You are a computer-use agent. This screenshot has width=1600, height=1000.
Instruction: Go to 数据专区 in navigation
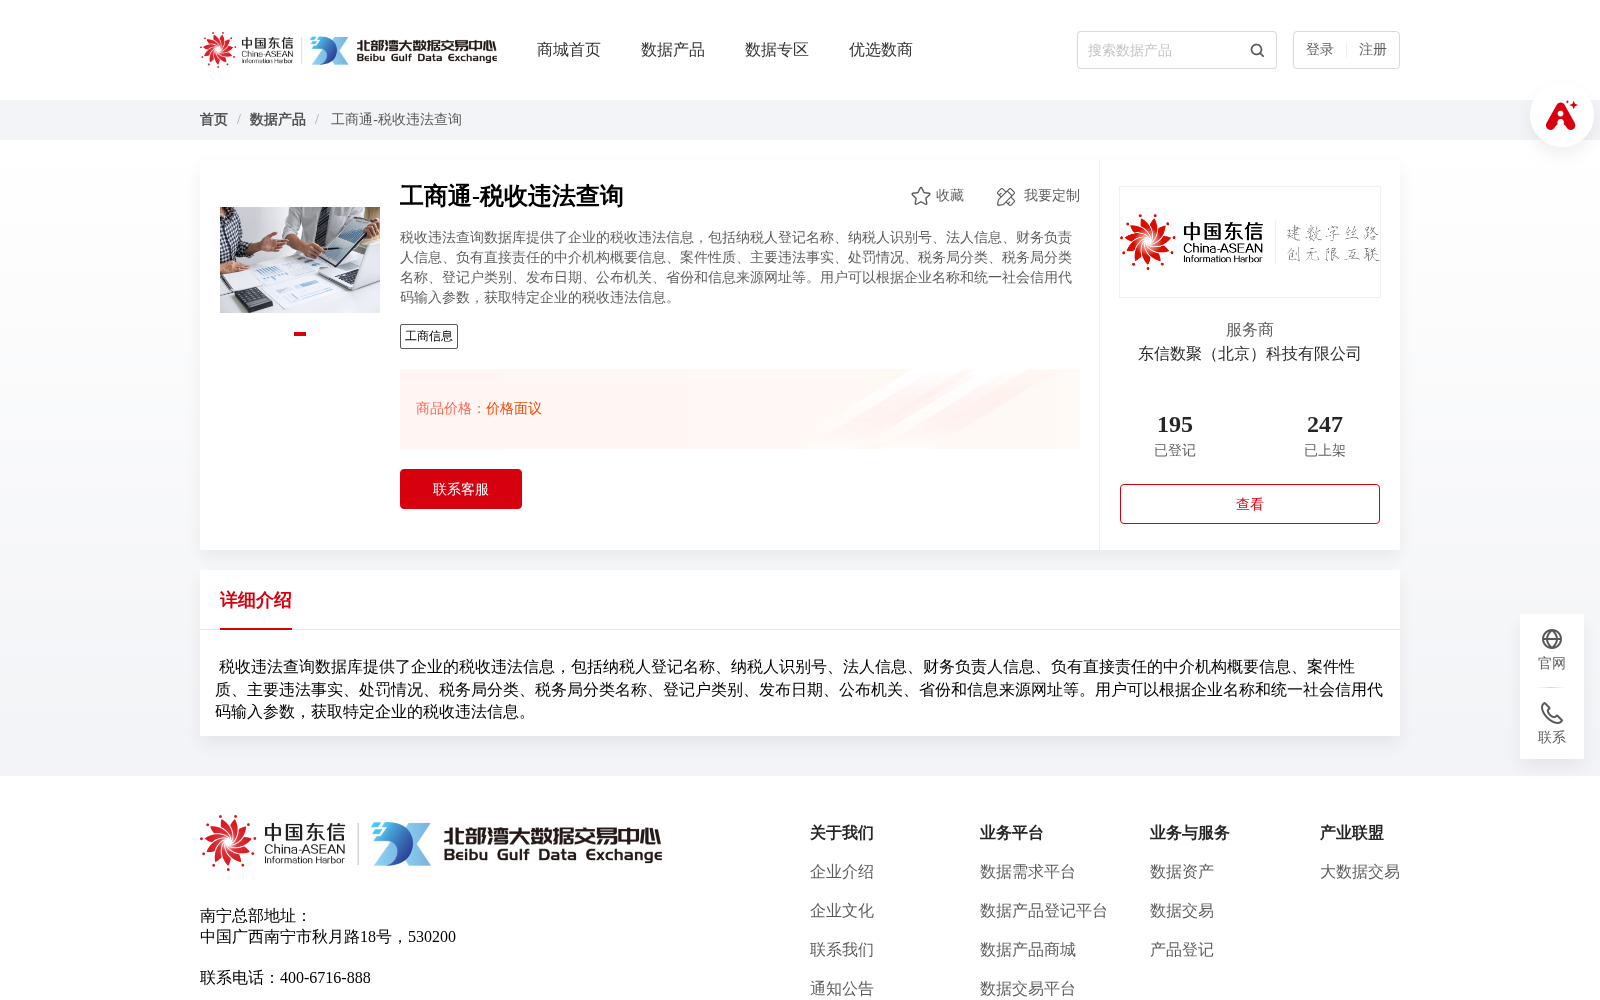tap(777, 50)
